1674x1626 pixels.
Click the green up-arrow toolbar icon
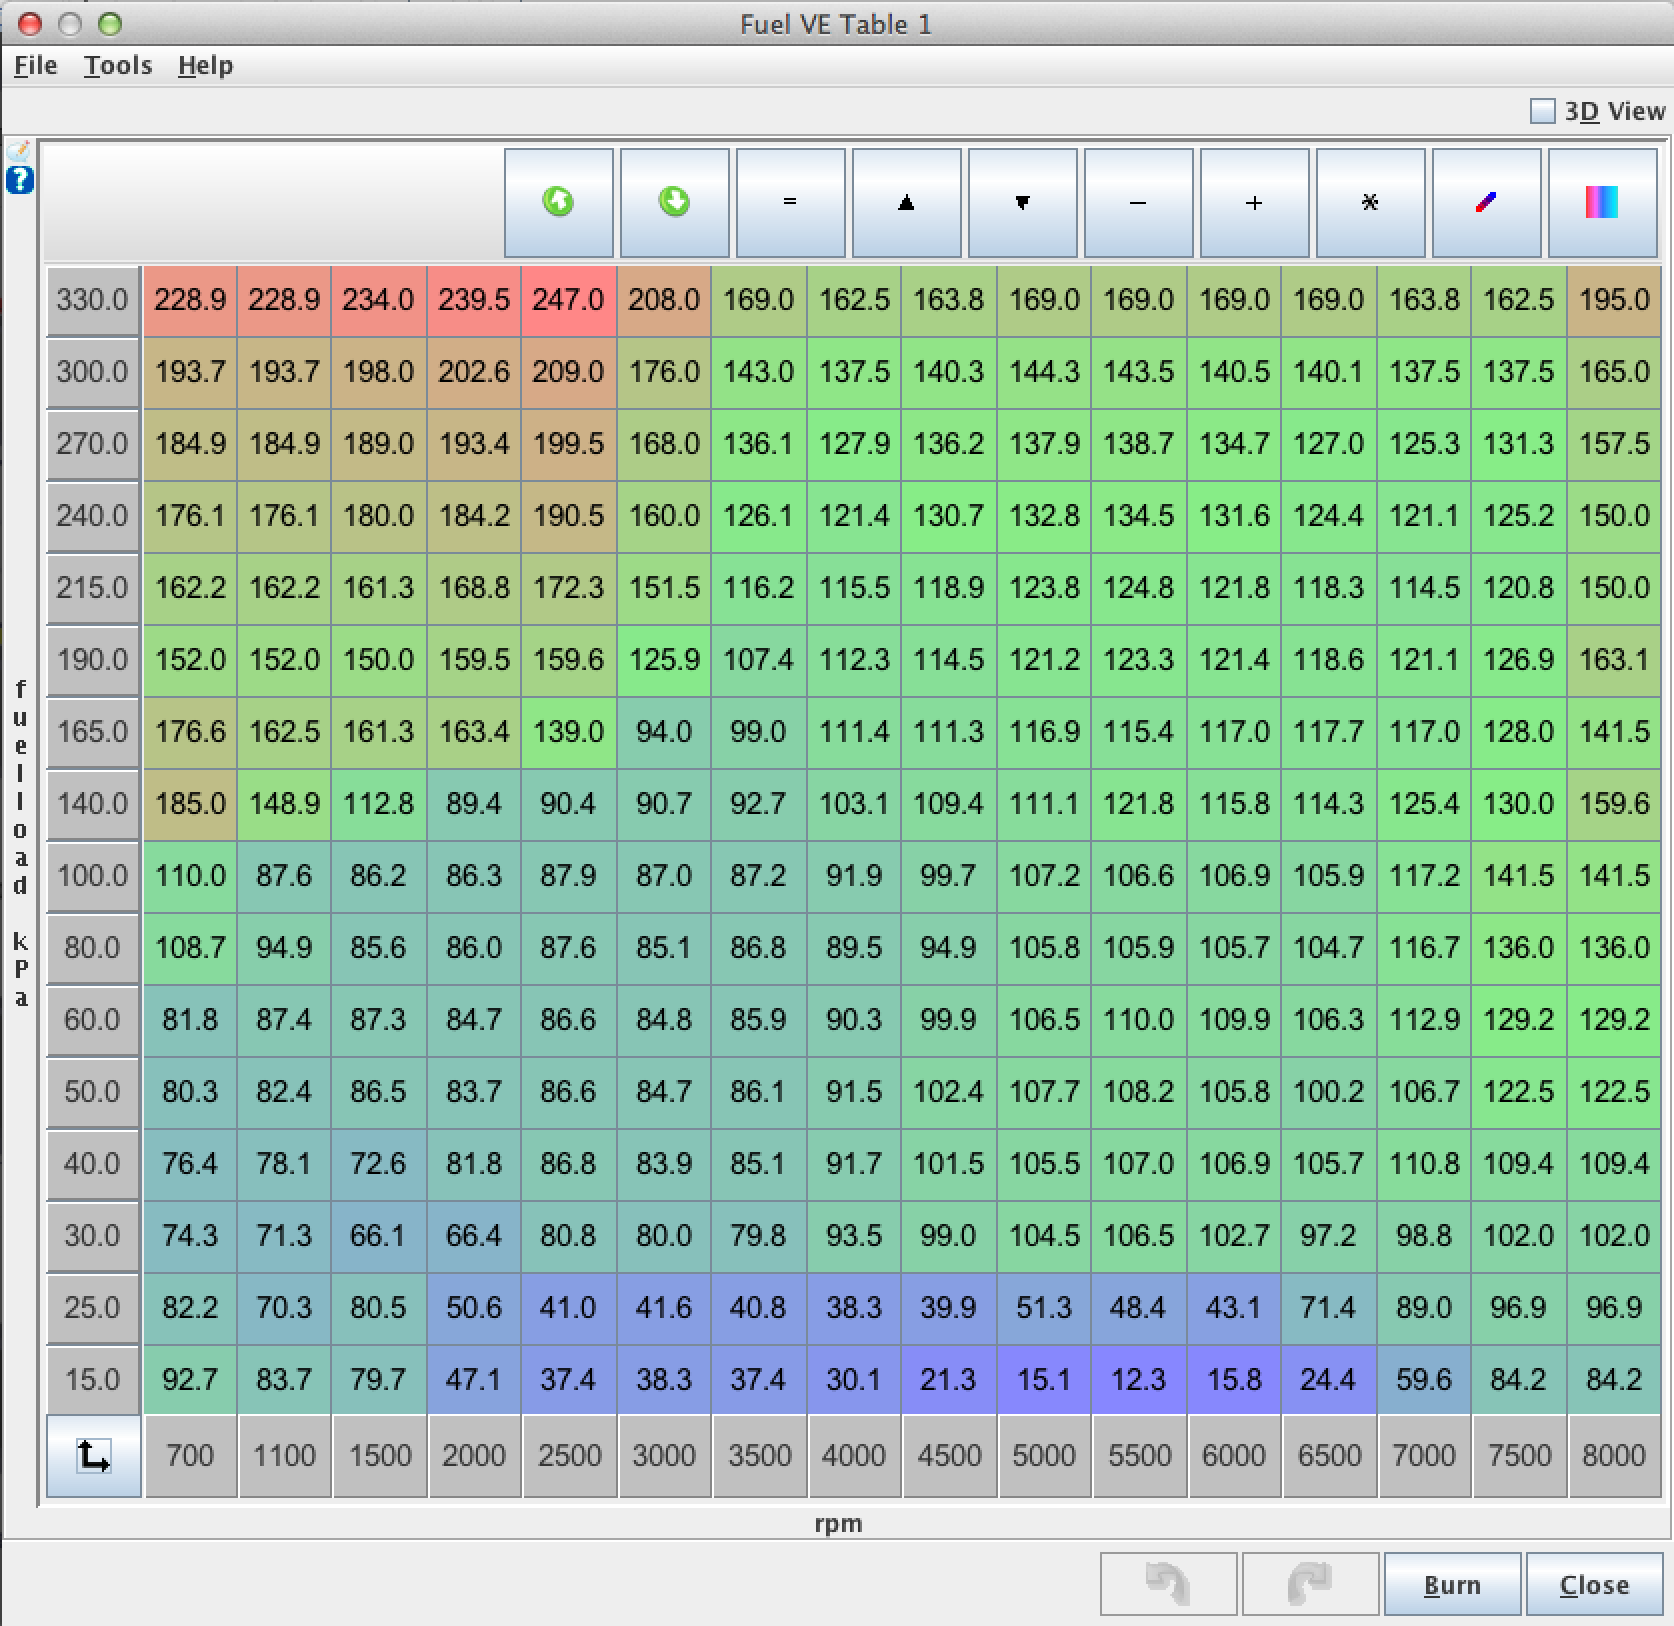click(x=558, y=203)
